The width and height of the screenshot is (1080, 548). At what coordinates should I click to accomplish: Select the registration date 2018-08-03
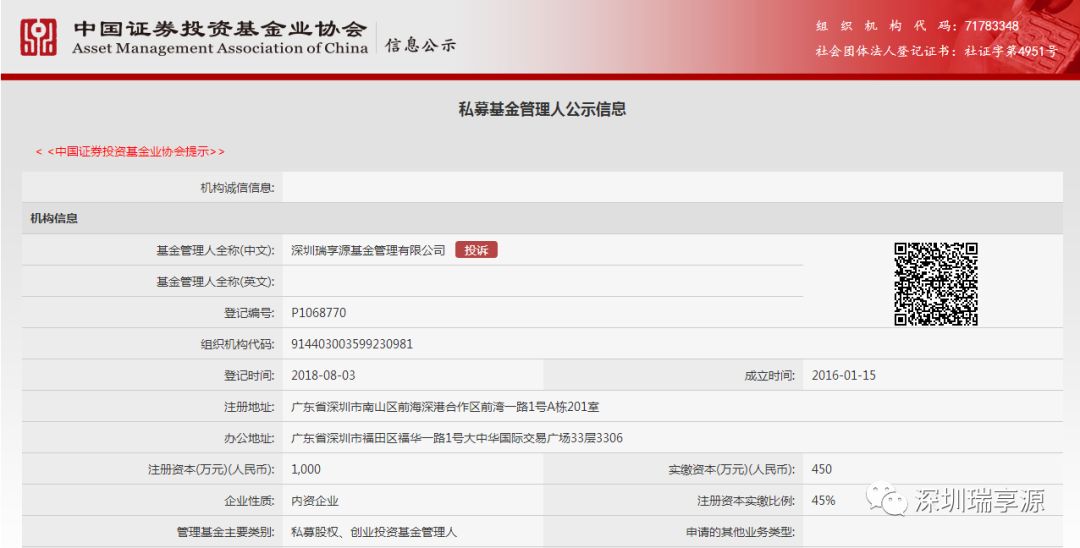pos(323,375)
